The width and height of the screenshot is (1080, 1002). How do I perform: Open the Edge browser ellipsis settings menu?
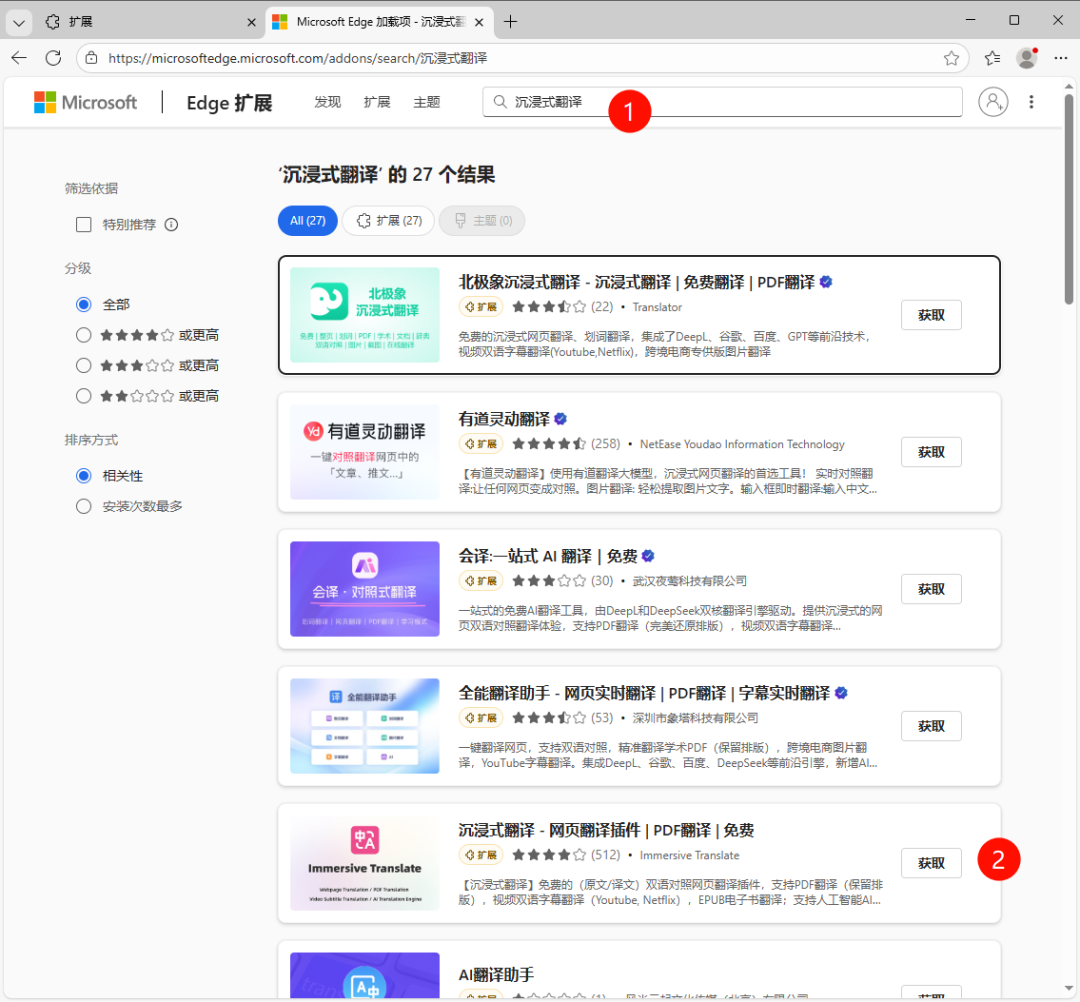[1061, 58]
